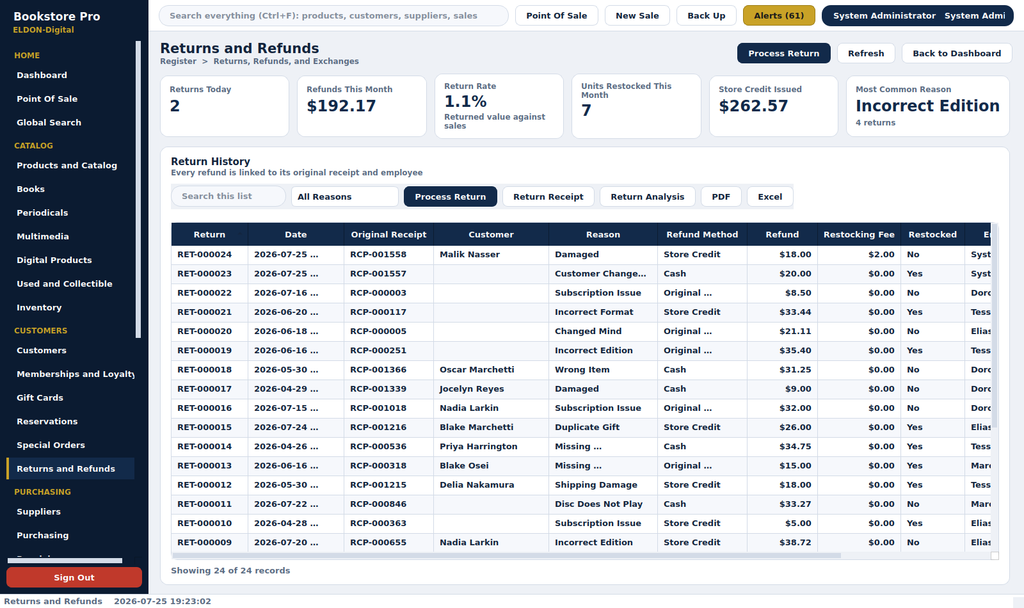Open Books section

71,189
